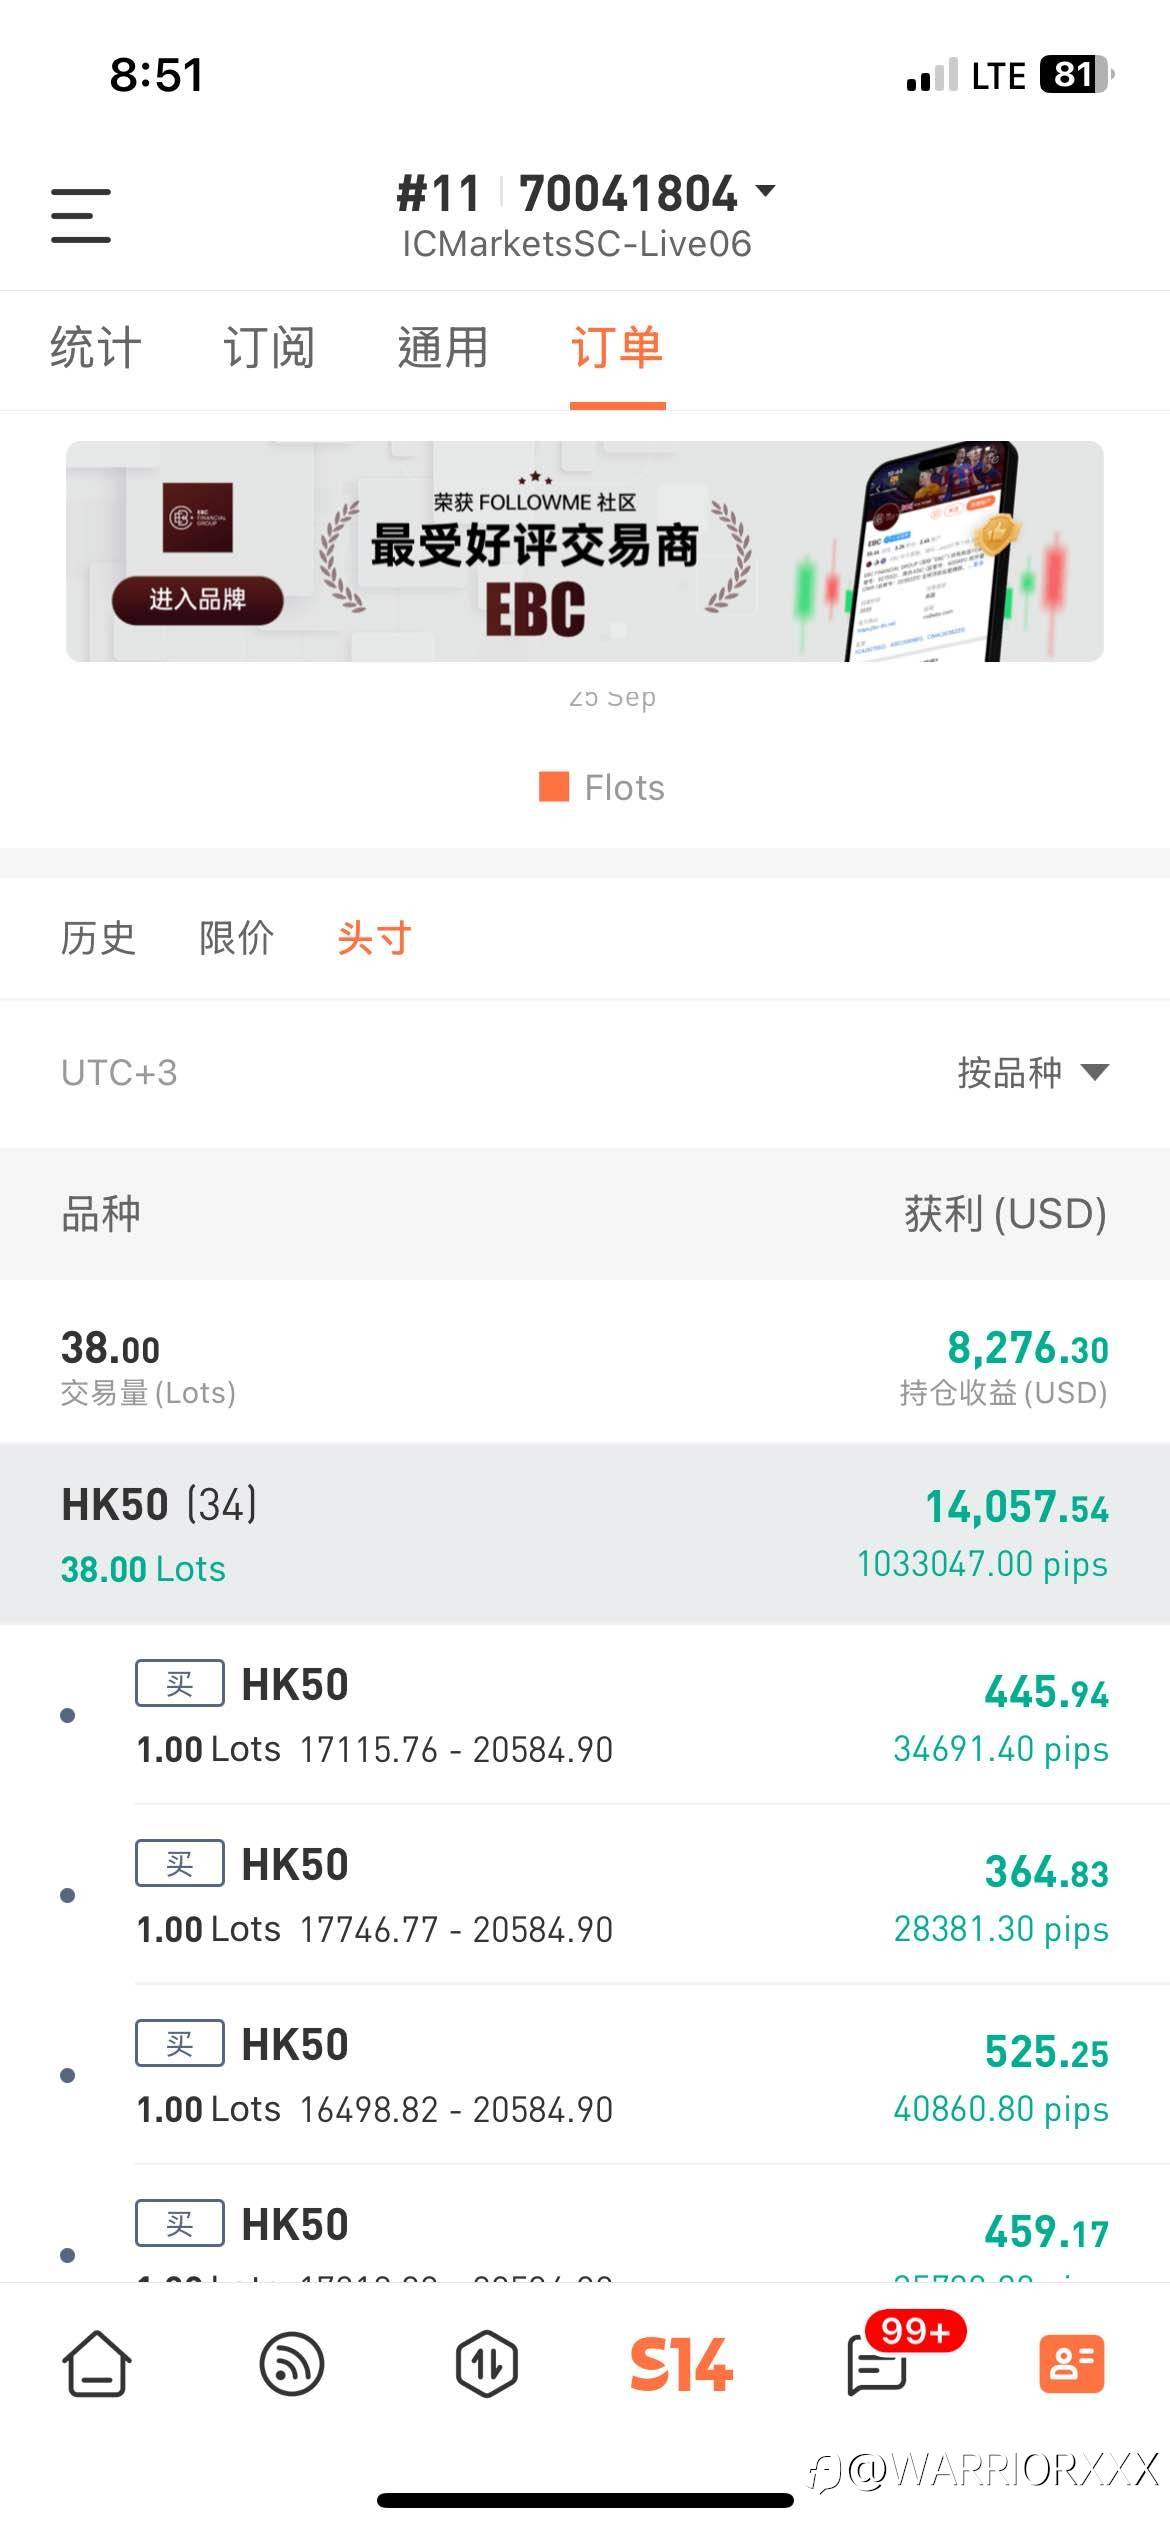Open messages with 99+ badge

point(878,2363)
